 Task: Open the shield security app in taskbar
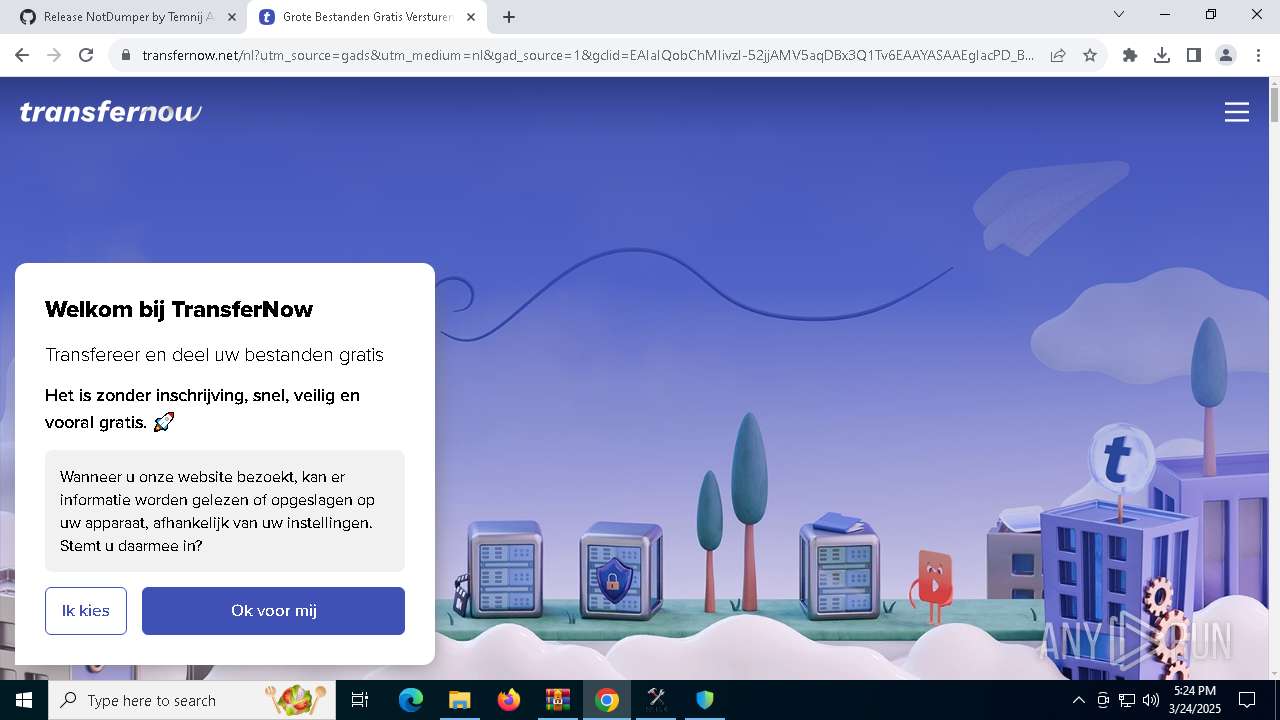705,700
